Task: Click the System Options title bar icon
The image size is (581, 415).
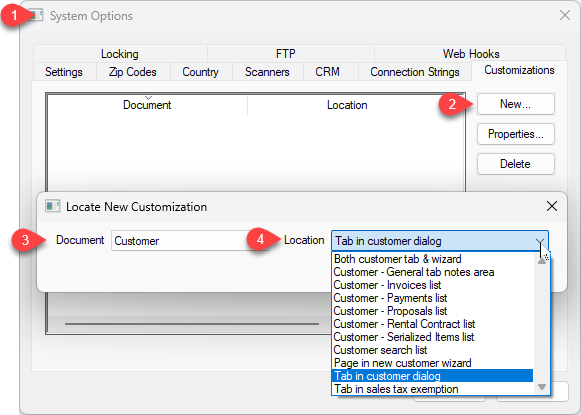Action: (x=36, y=16)
